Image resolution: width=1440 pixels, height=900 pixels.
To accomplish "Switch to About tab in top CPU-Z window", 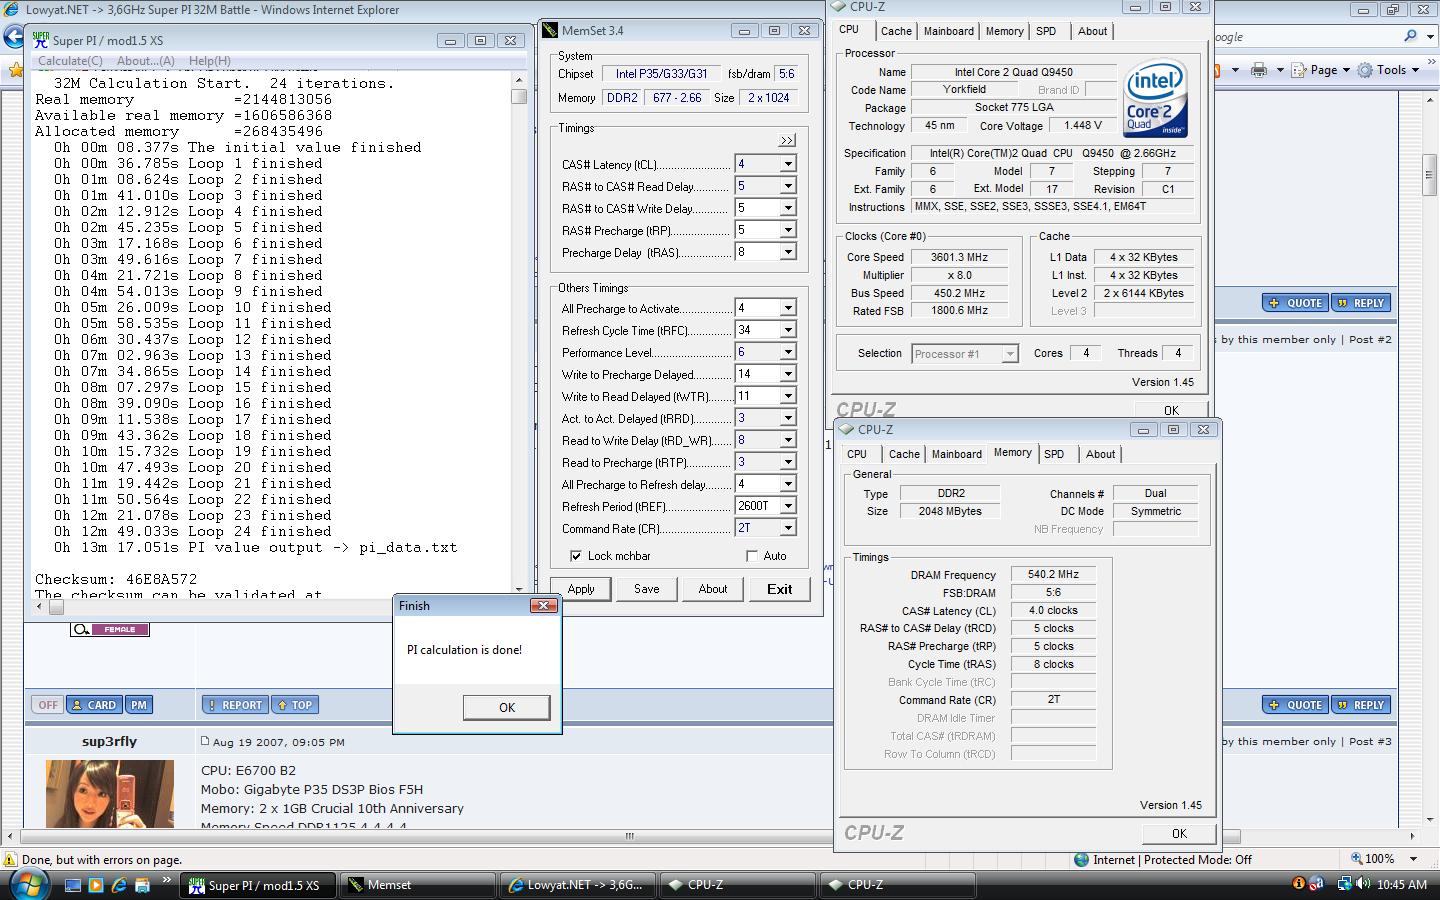I will pos(1092,31).
